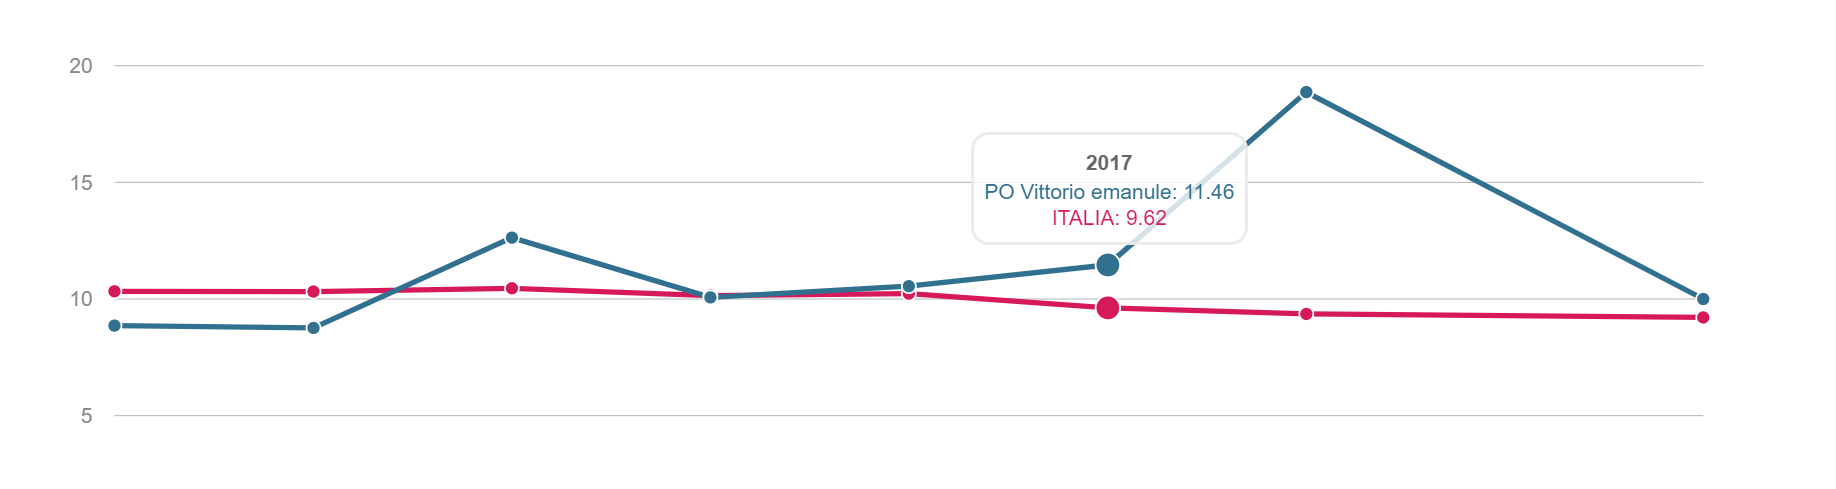Click the second red point from left
The width and height of the screenshot is (1836, 489).
tap(313, 292)
